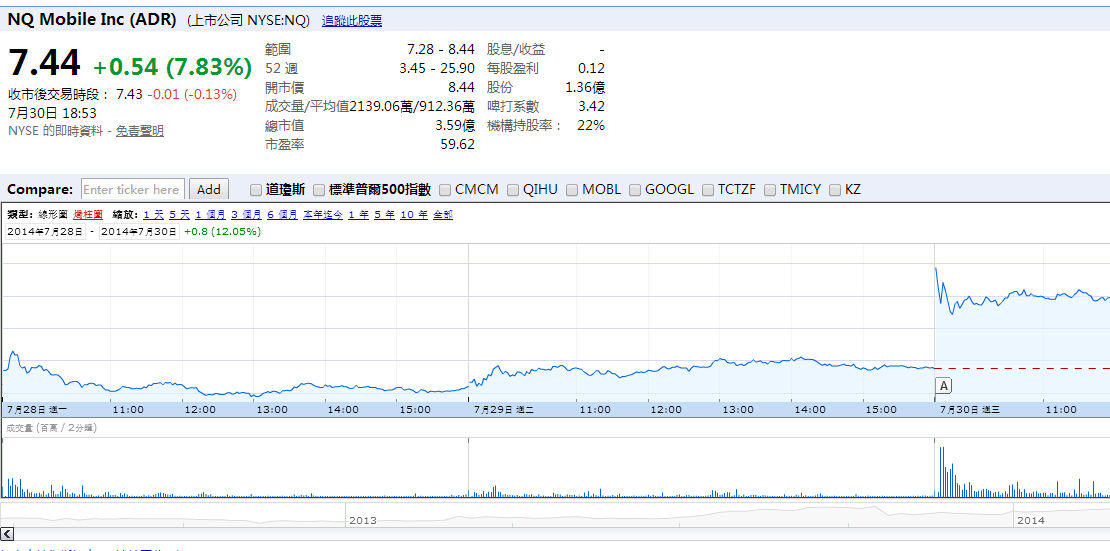Enable QIHU comparison checkbox

(x=513, y=190)
